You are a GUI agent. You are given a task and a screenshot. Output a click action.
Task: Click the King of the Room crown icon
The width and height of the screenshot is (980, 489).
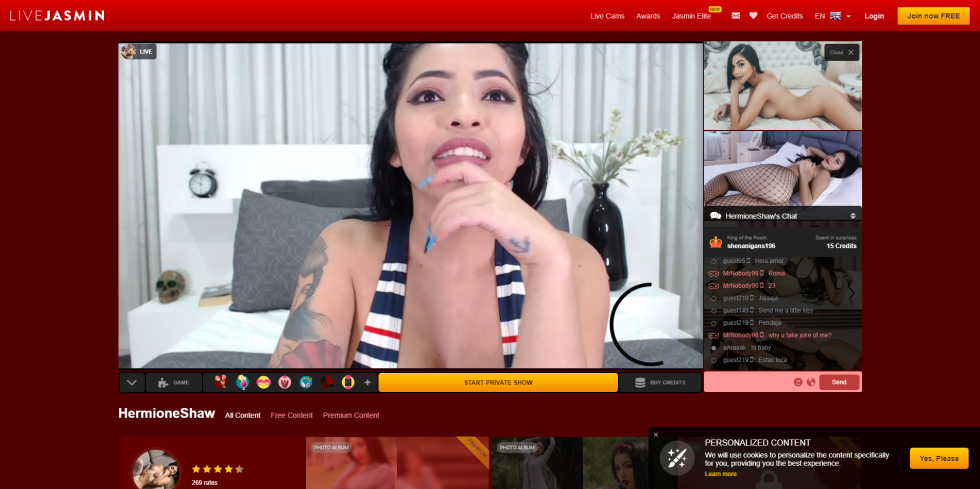click(x=715, y=241)
